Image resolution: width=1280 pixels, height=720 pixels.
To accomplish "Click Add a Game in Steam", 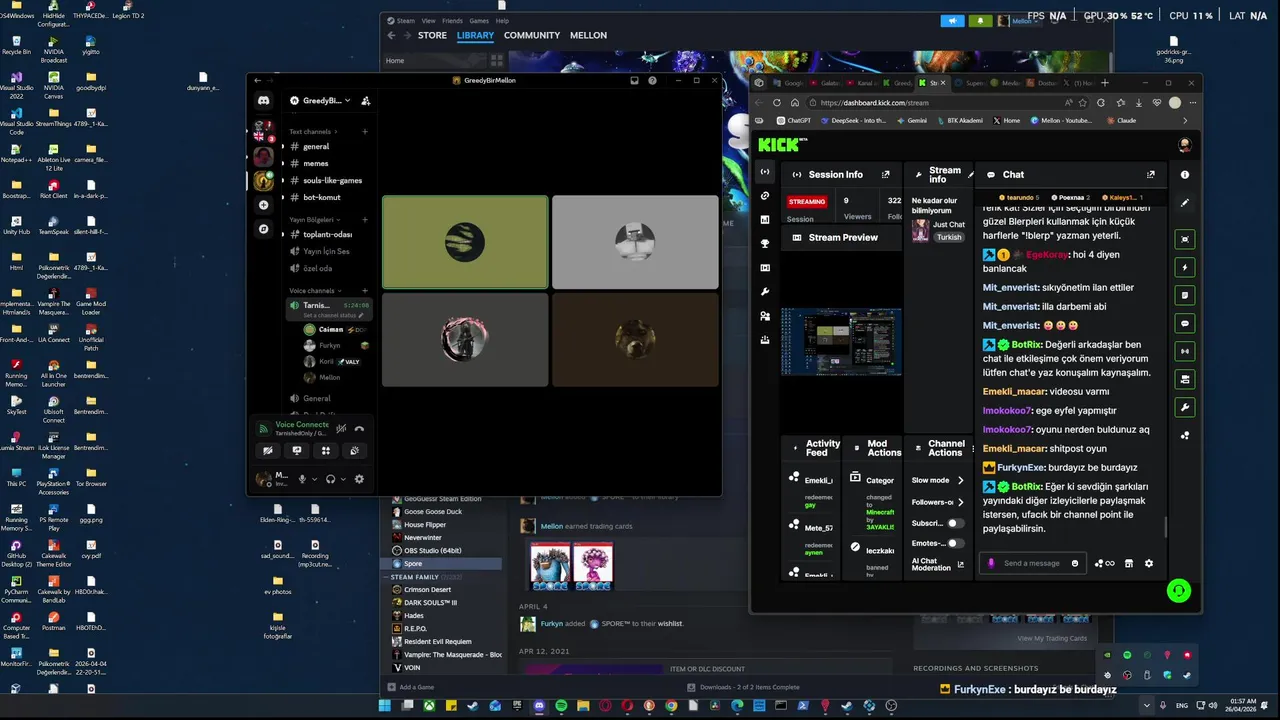I will (410, 687).
